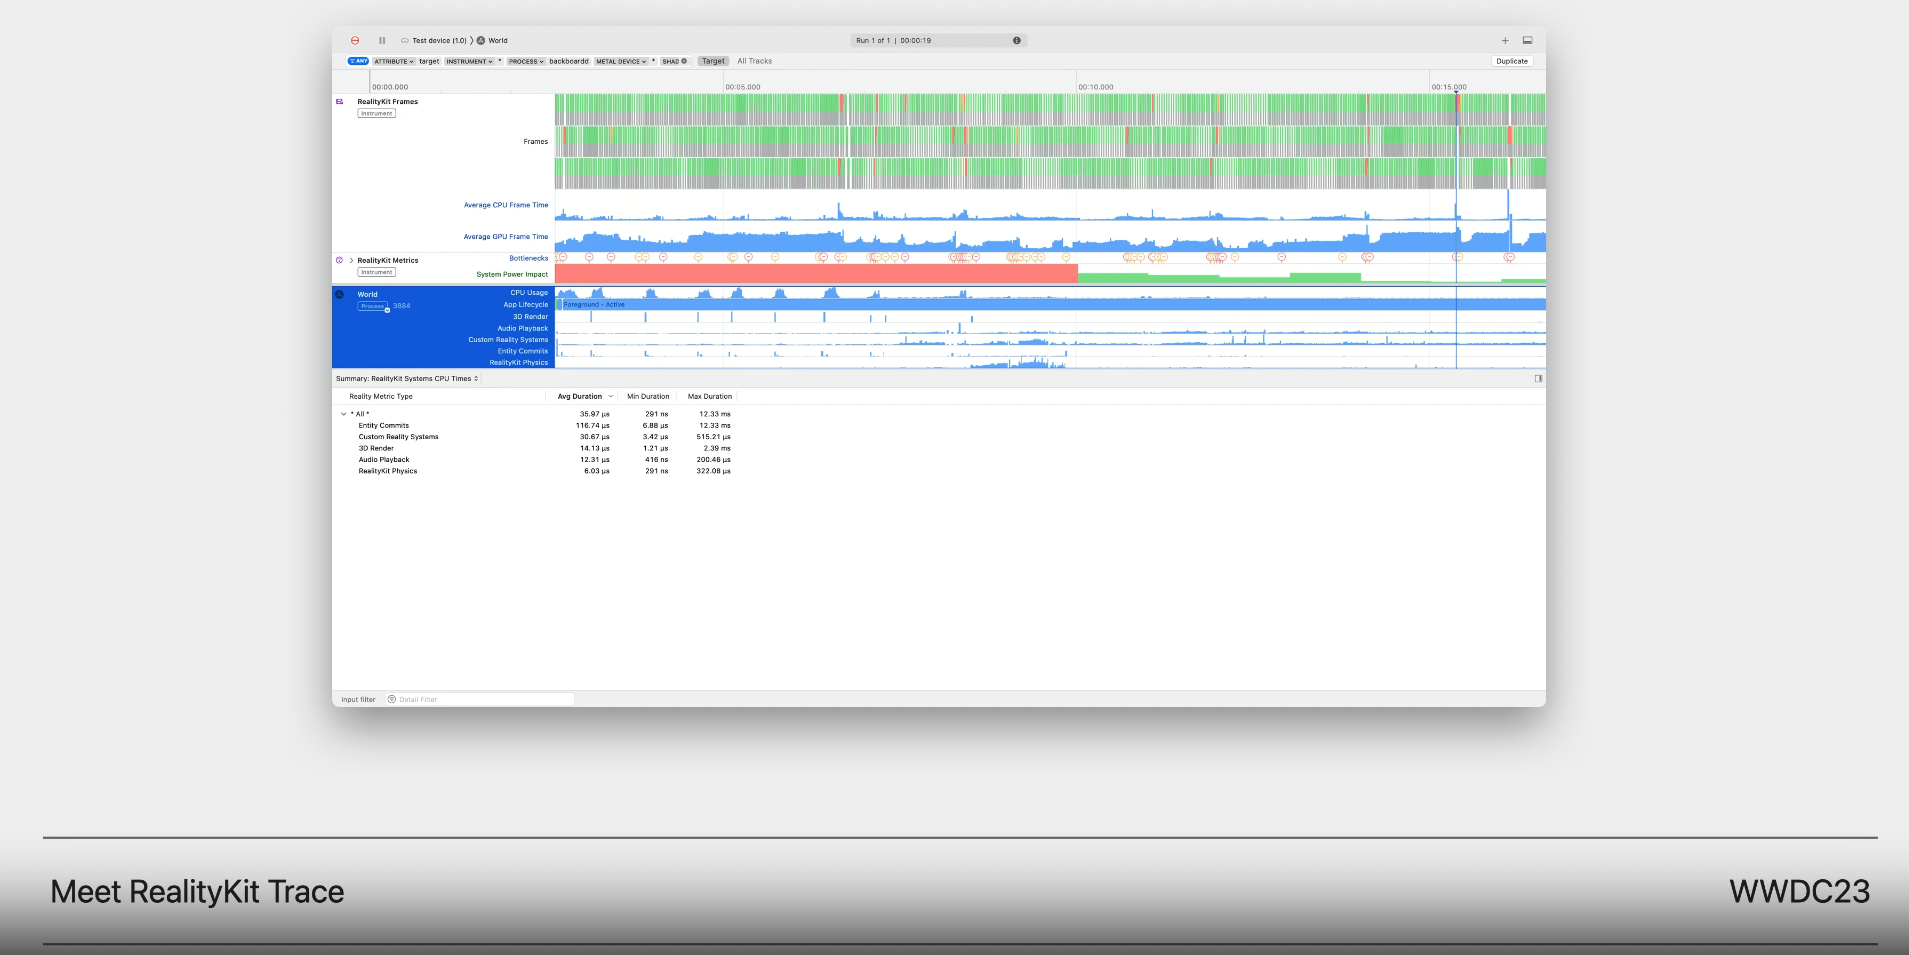Open the run info icon
The width and height of the screenshot is (1909, 955).
pos(1017,41)
